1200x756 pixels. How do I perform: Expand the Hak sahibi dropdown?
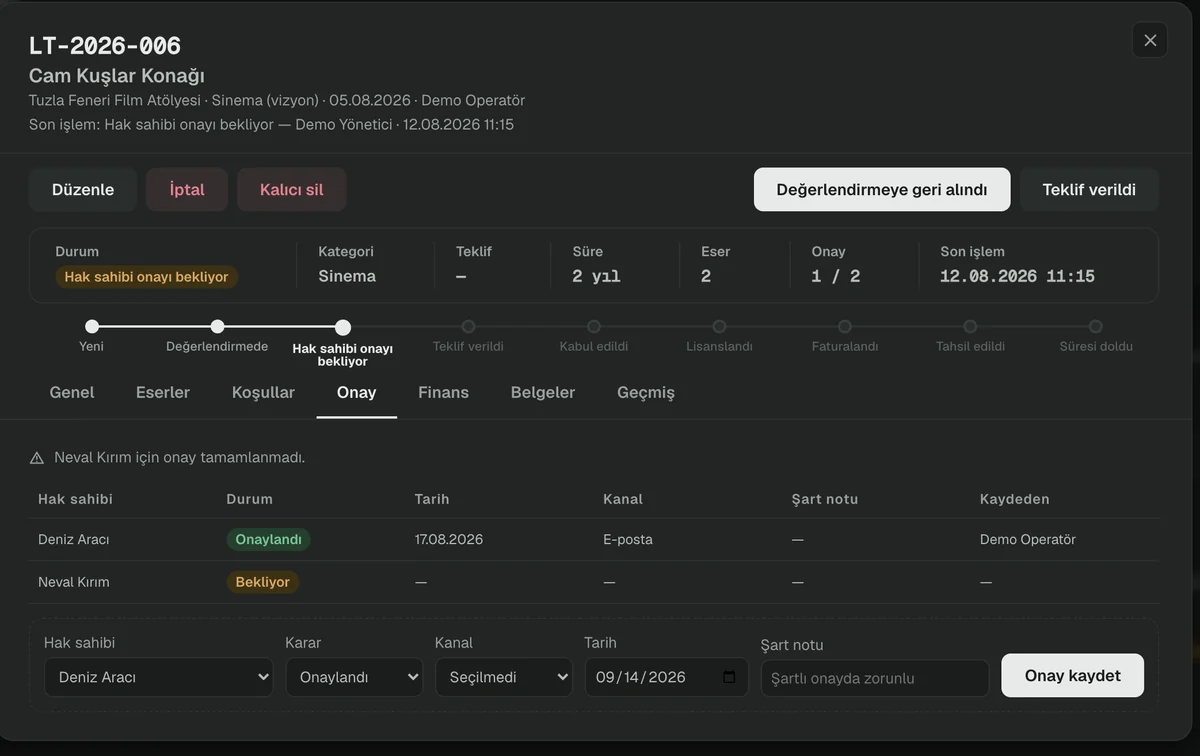click(x=159, y=677)
